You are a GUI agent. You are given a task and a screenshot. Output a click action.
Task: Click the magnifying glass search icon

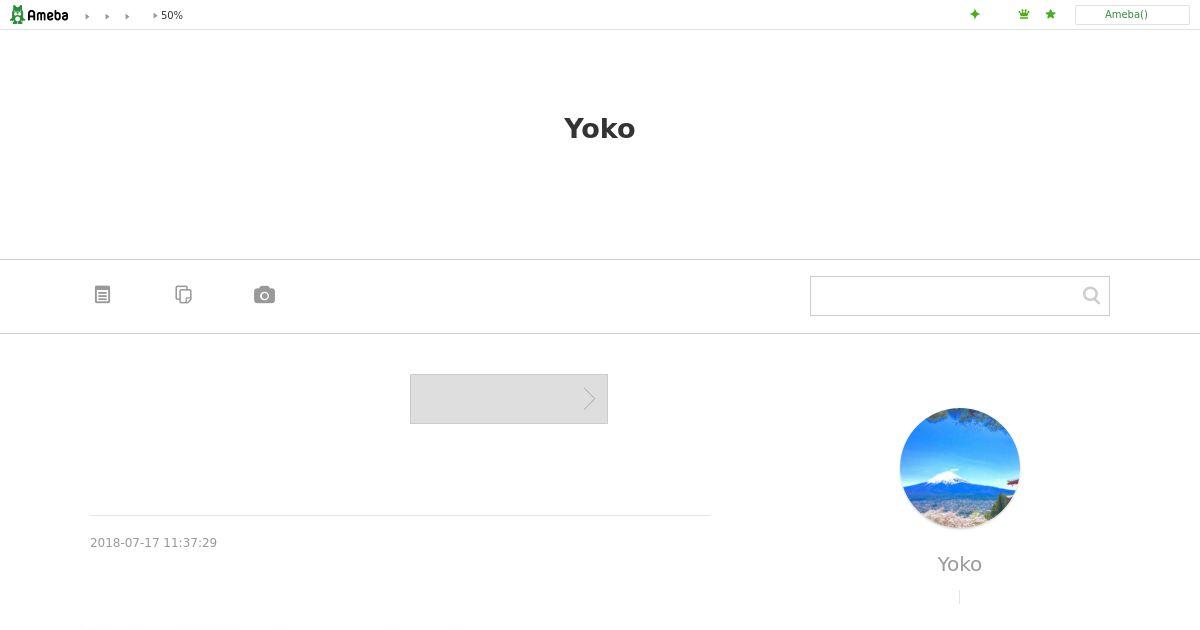point(1091,295)
